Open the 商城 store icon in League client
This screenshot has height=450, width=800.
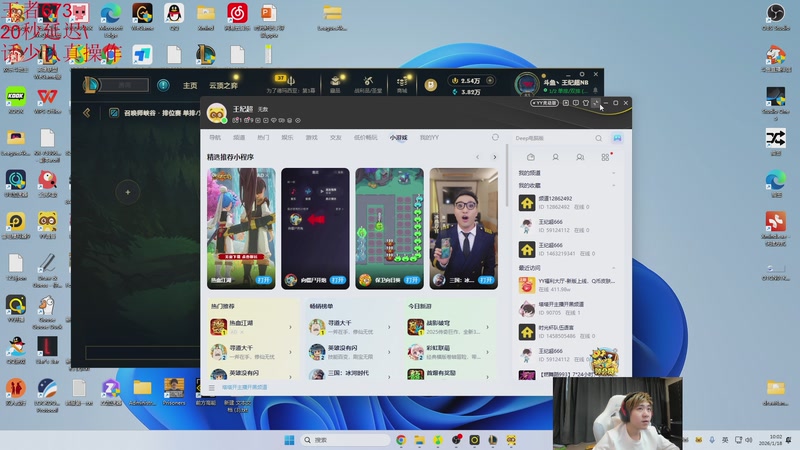[402, 84]
